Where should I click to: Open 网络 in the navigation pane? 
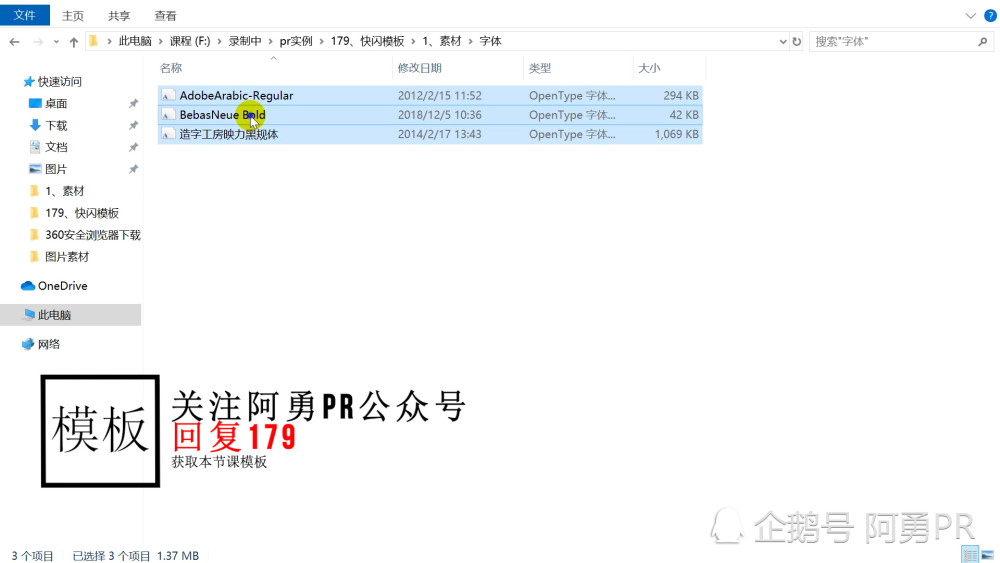[x=48, y=344]
